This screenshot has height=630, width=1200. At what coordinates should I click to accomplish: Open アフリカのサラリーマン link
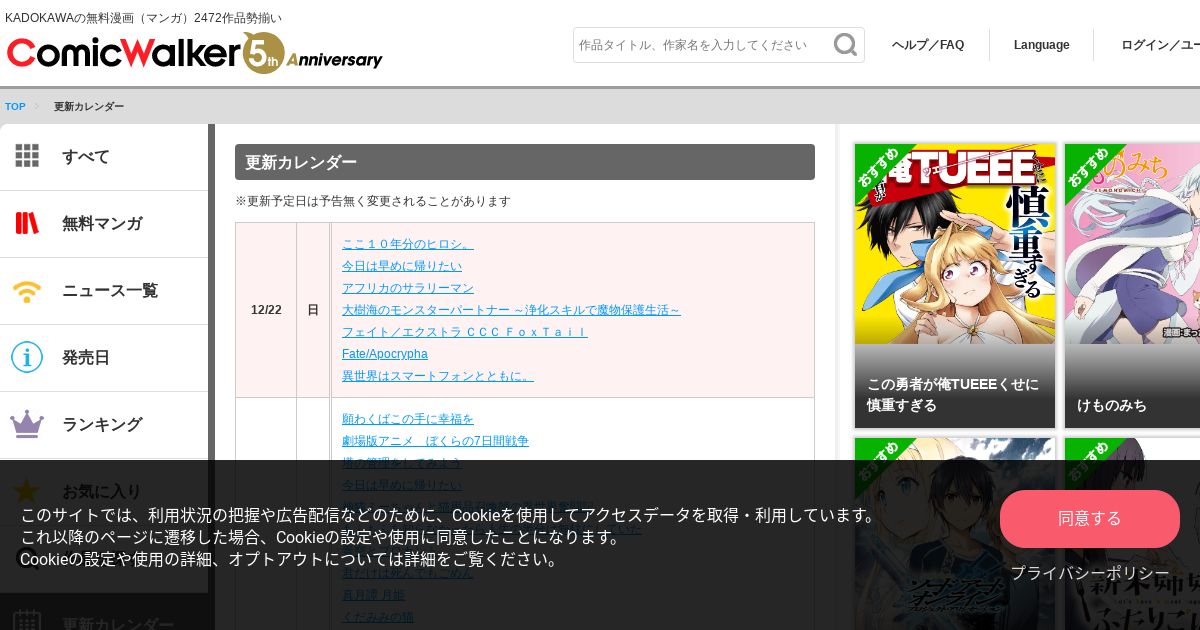coord(408,288)
